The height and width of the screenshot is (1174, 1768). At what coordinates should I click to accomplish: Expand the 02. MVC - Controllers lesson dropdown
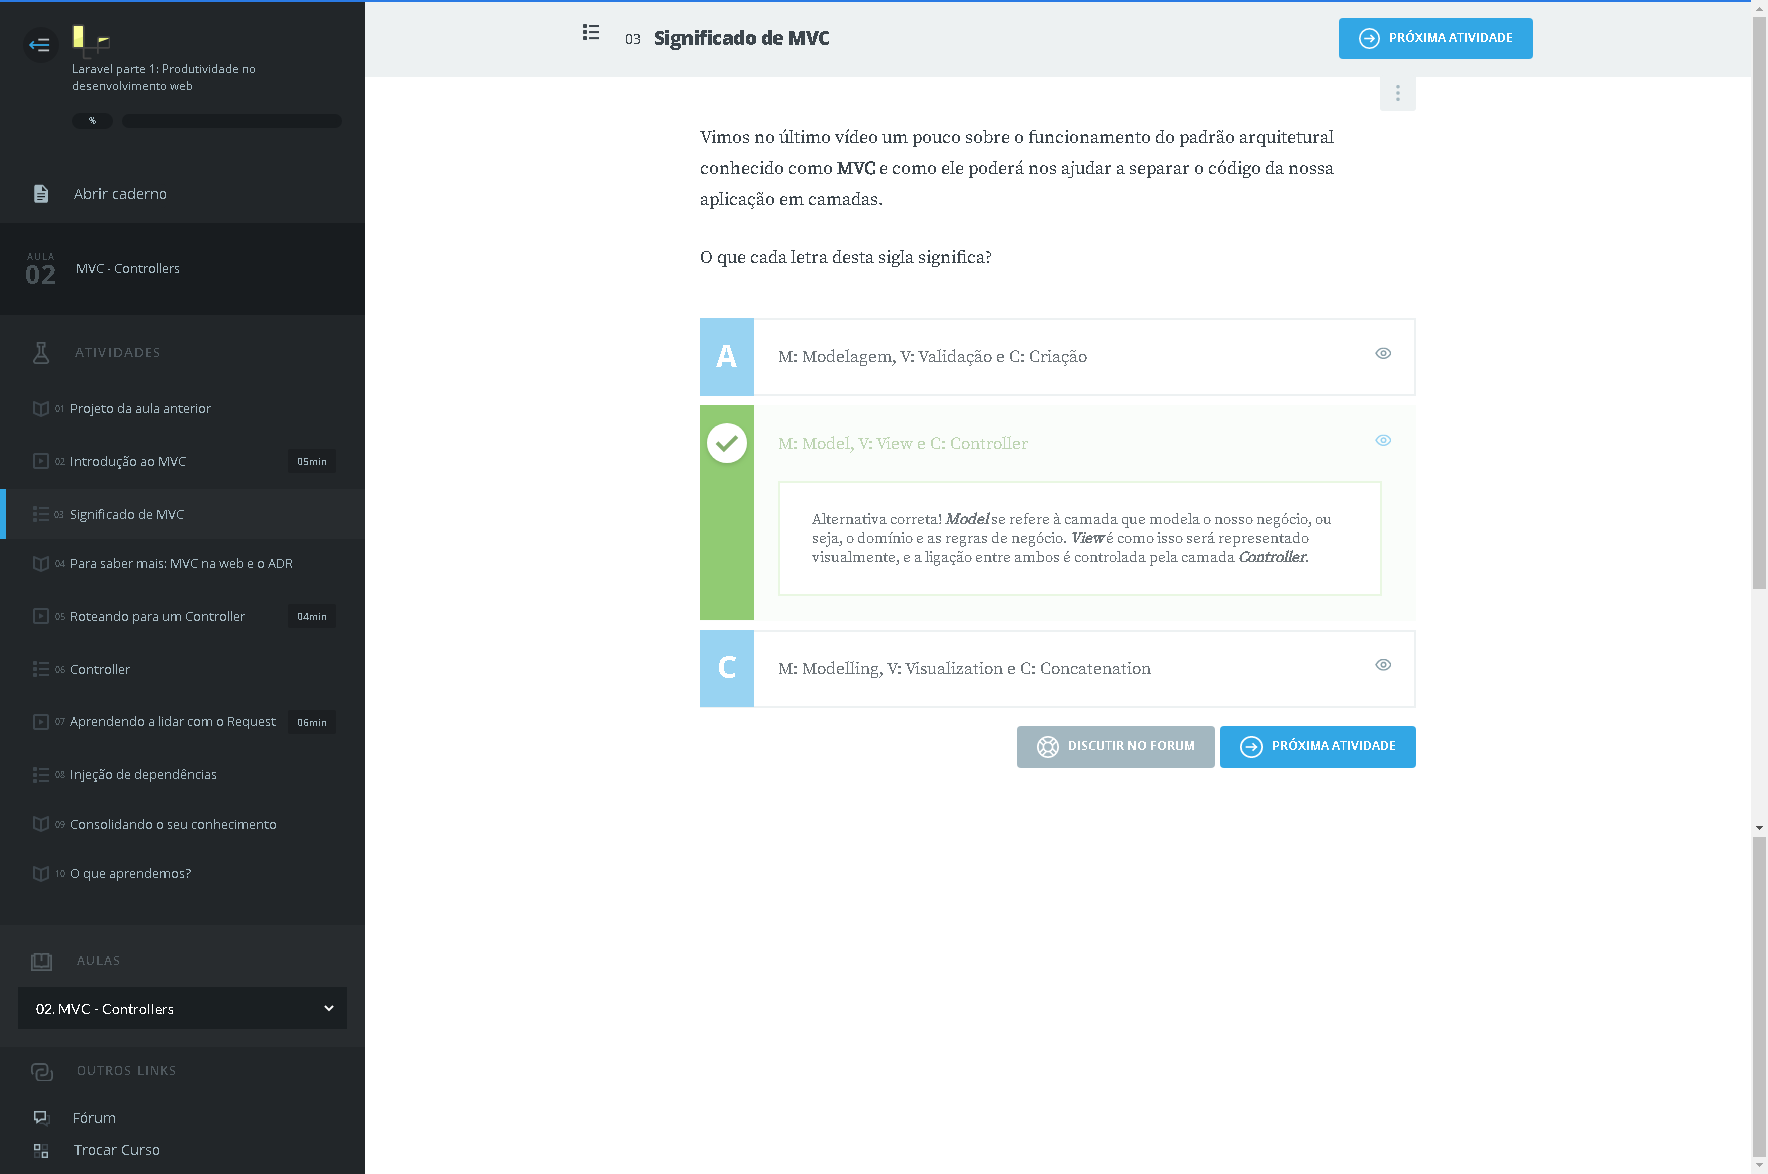point(182,1009)
